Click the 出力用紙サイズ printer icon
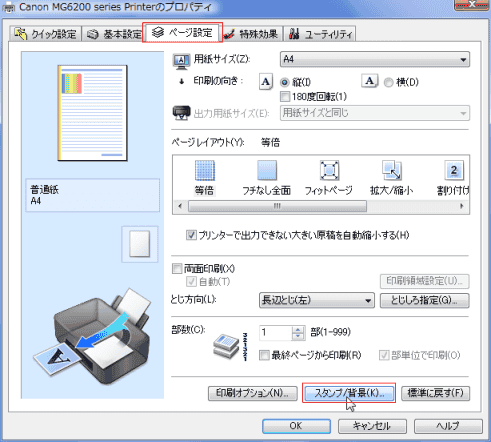This screenshot has width=491, height=442. pos(181,113)
